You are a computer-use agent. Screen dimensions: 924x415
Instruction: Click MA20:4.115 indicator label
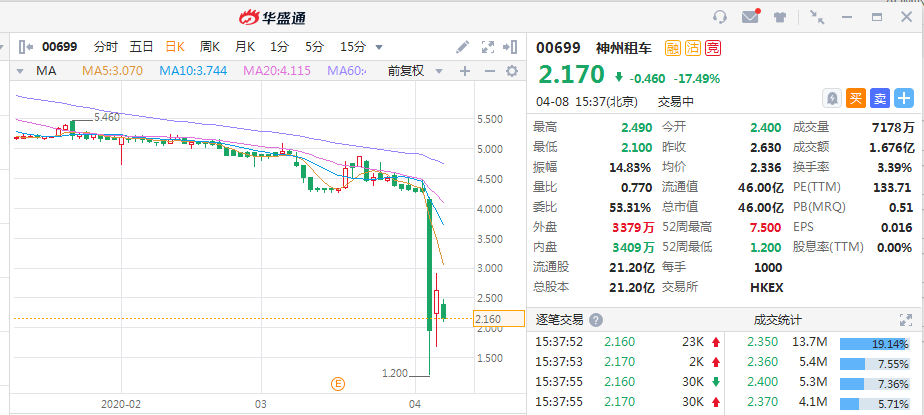pos(277,71)
